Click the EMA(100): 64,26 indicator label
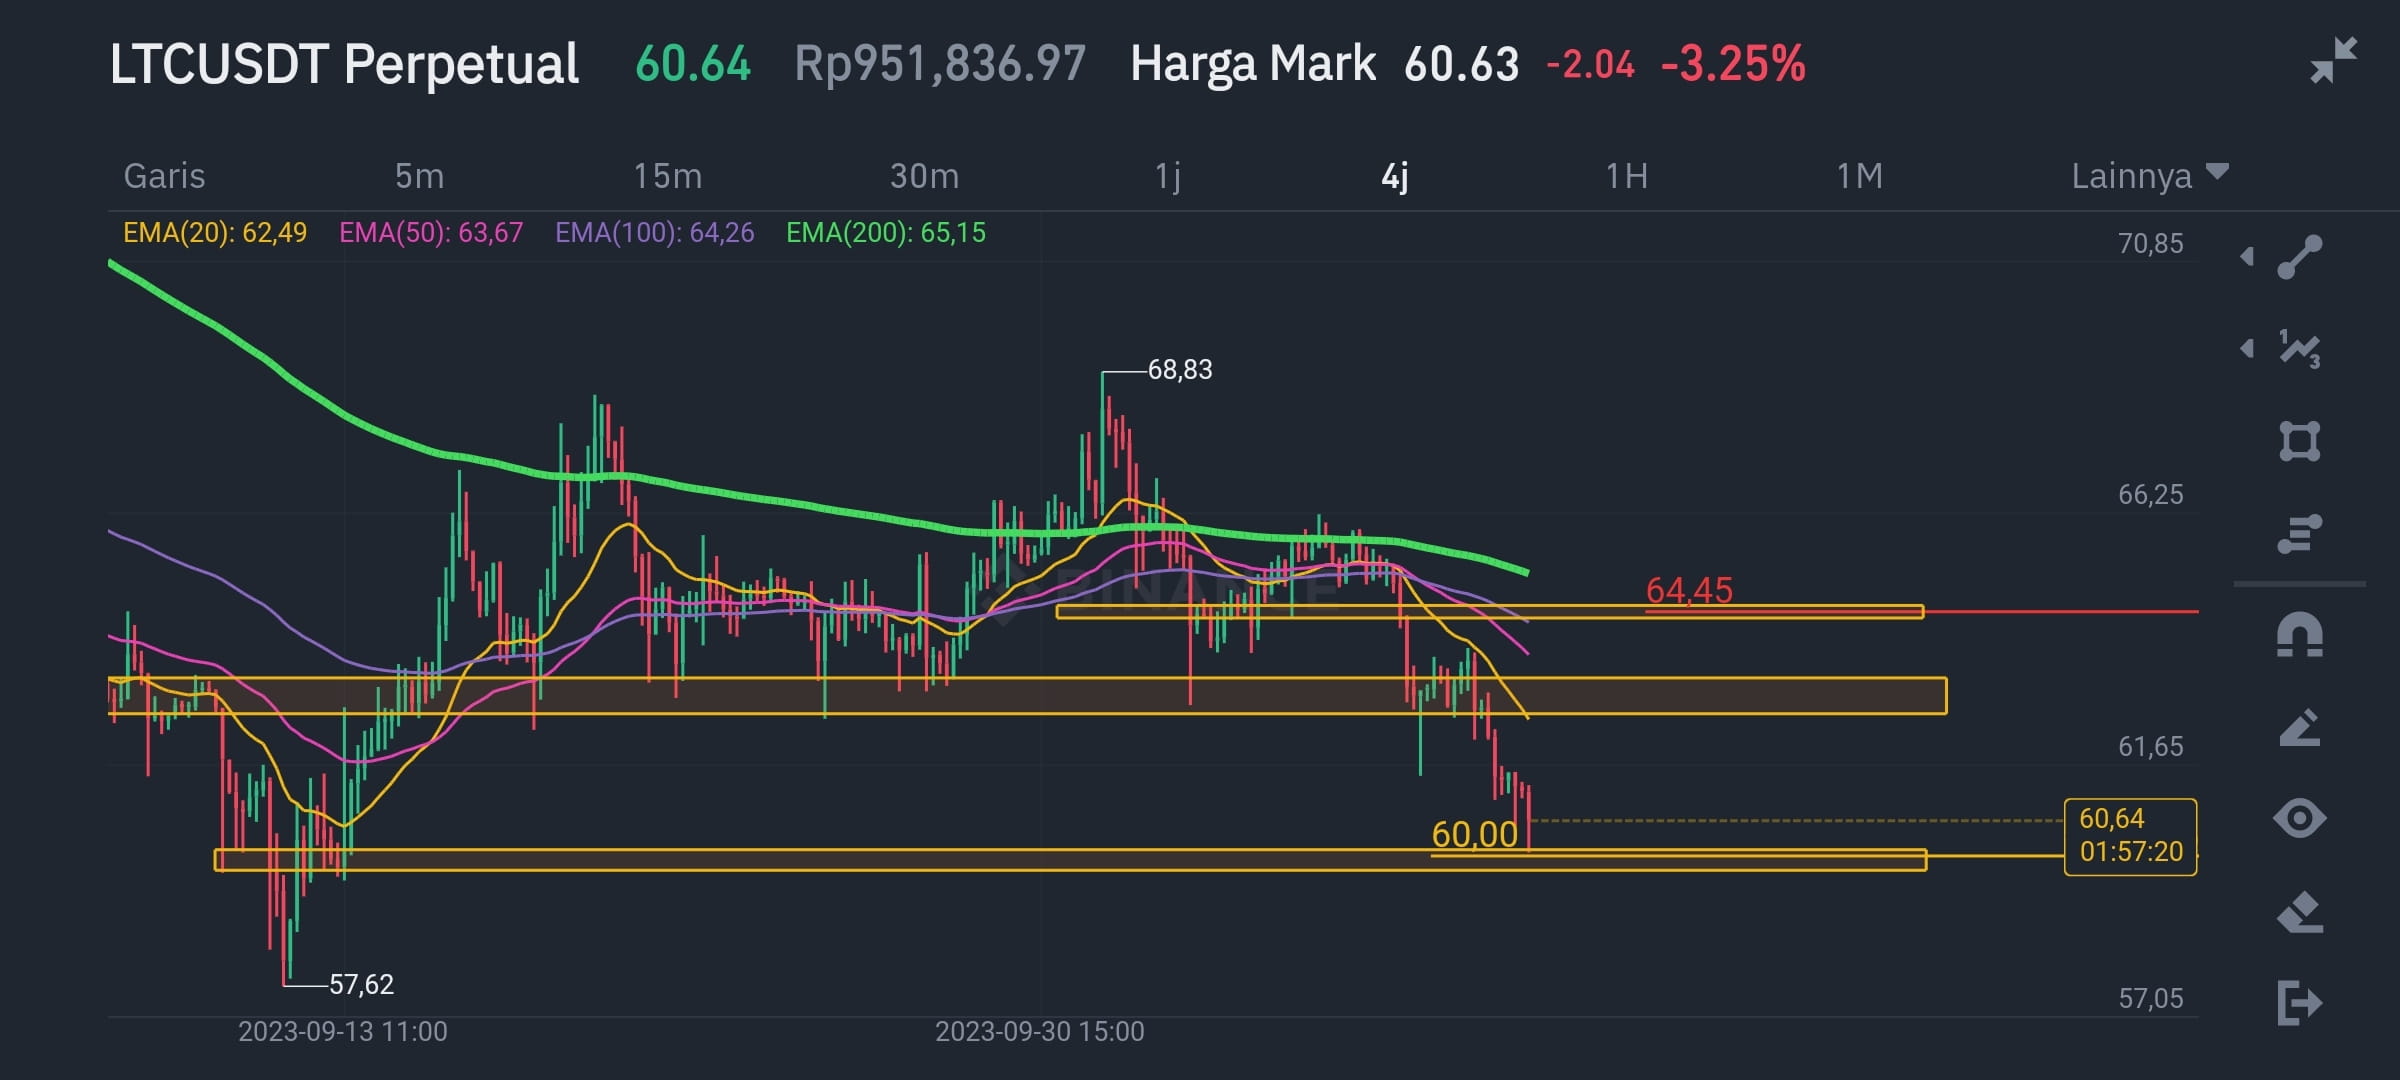 [x=654, y=233]
